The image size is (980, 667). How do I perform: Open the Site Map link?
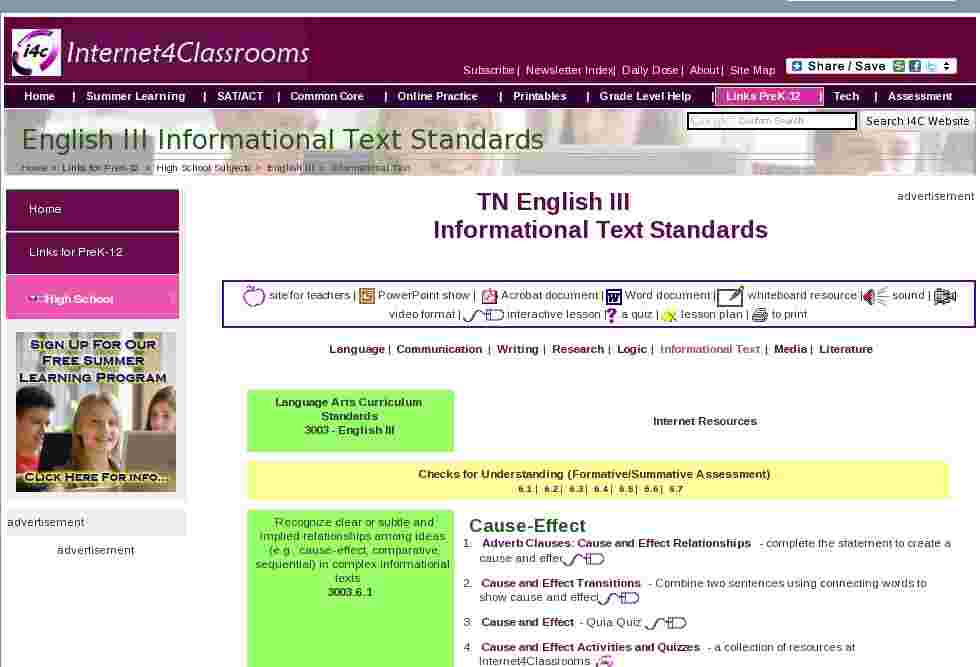[x=752, y=70]
